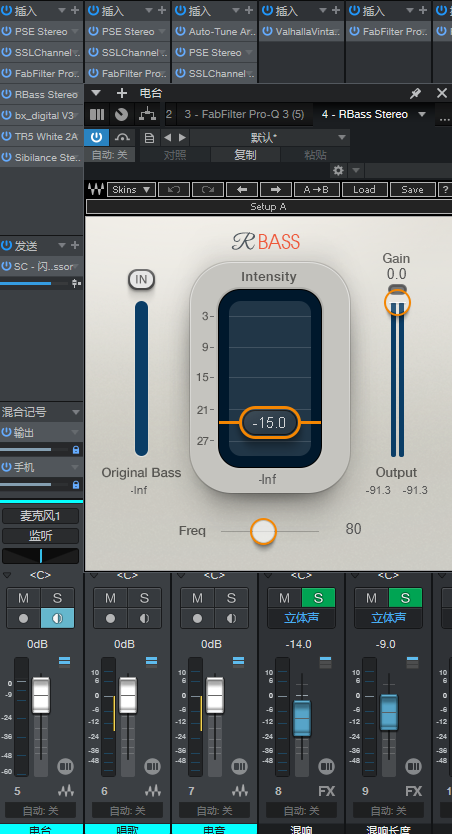Switch to 3 - FabFilter Pro-Q 3 tab
The height and width of the screenshot is (834, 452).
(244, 114)
